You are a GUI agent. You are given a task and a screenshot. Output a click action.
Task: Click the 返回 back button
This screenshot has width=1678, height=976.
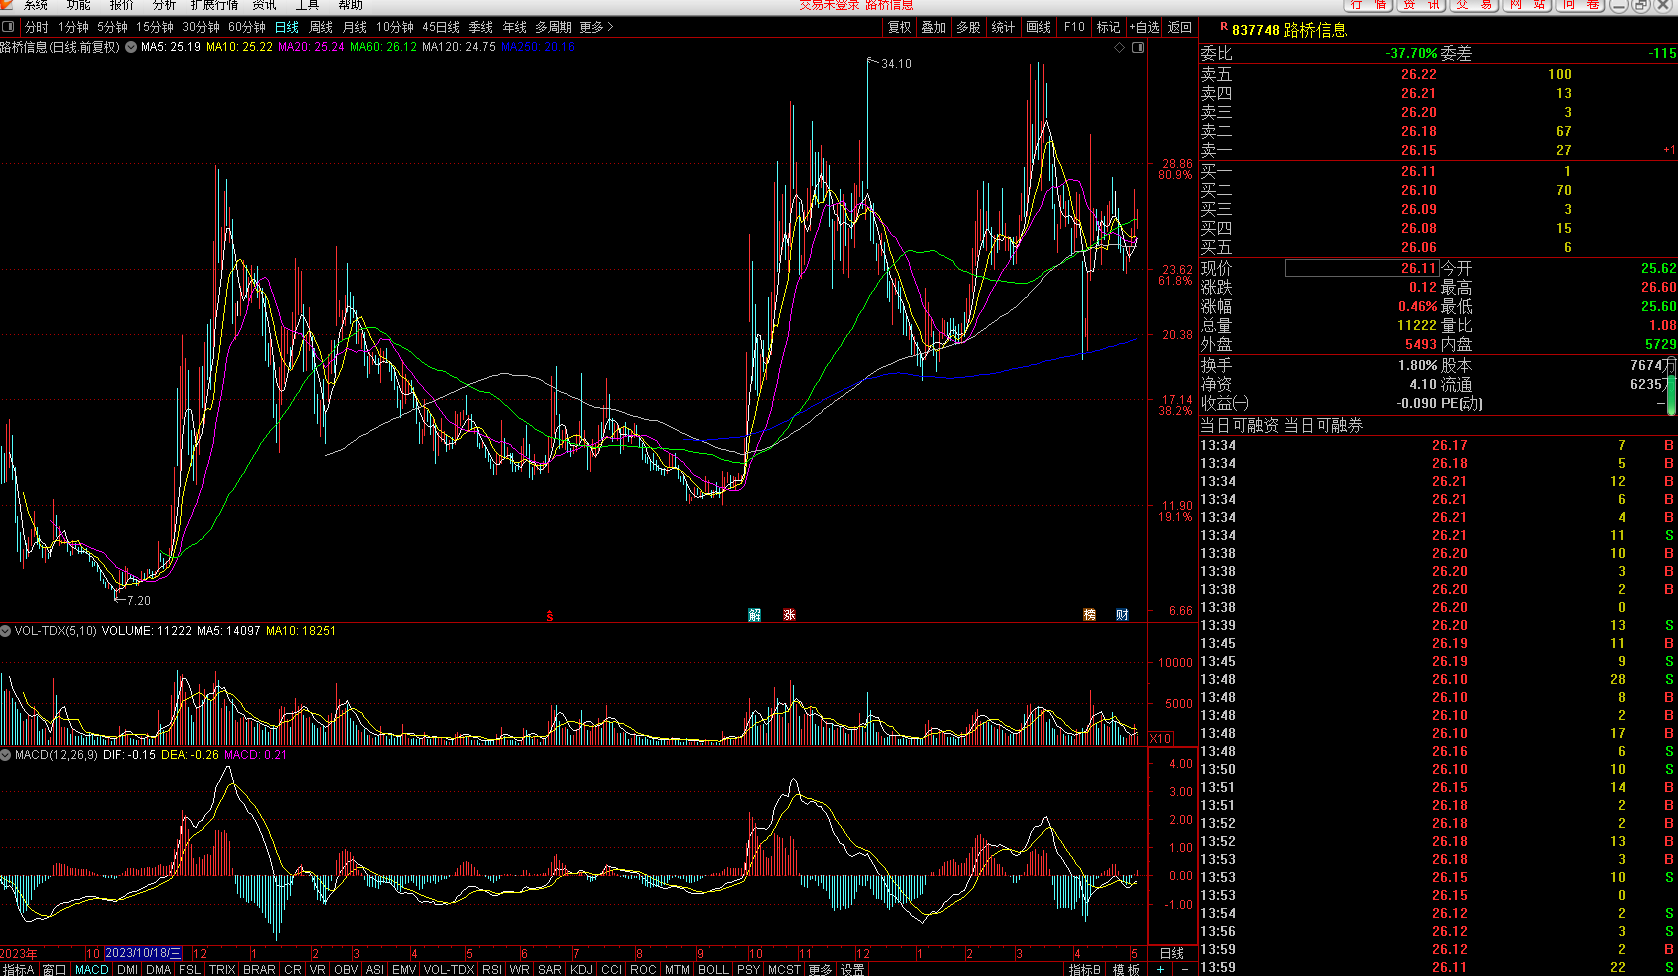pyautogui.click(x=1180, y=27)
